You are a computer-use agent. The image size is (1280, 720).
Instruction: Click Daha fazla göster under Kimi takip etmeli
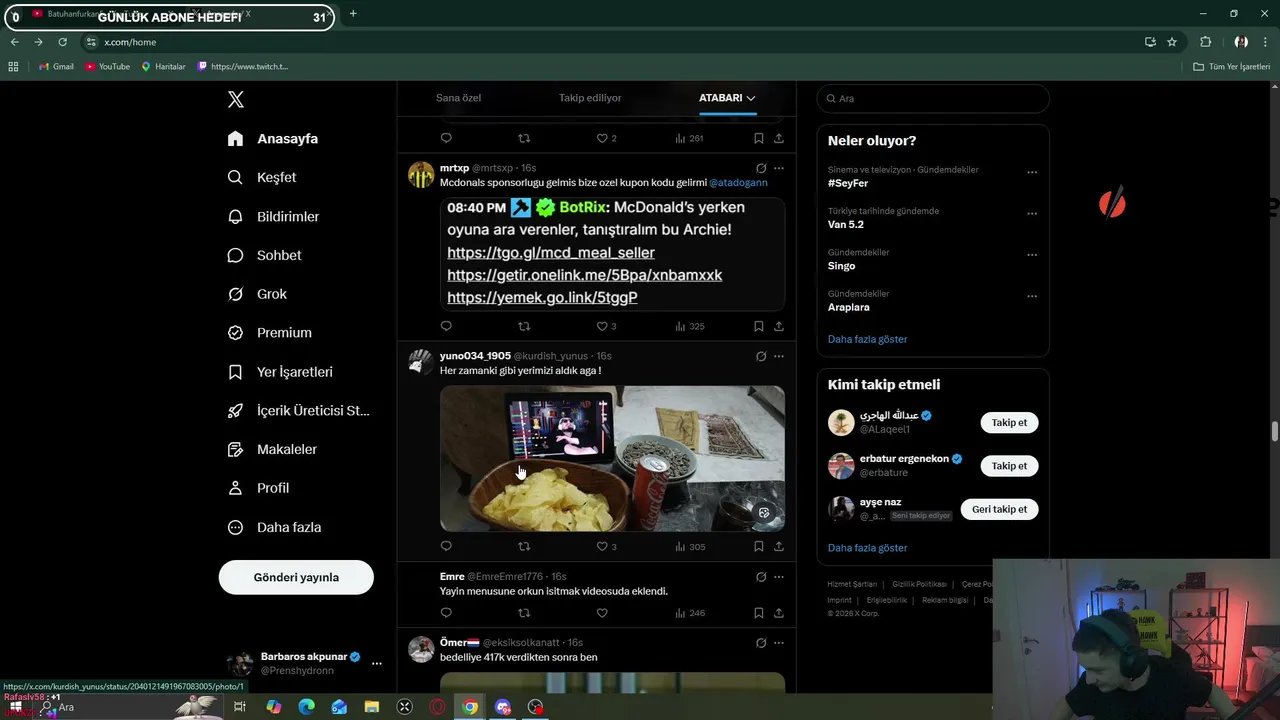tap(867, 548)
